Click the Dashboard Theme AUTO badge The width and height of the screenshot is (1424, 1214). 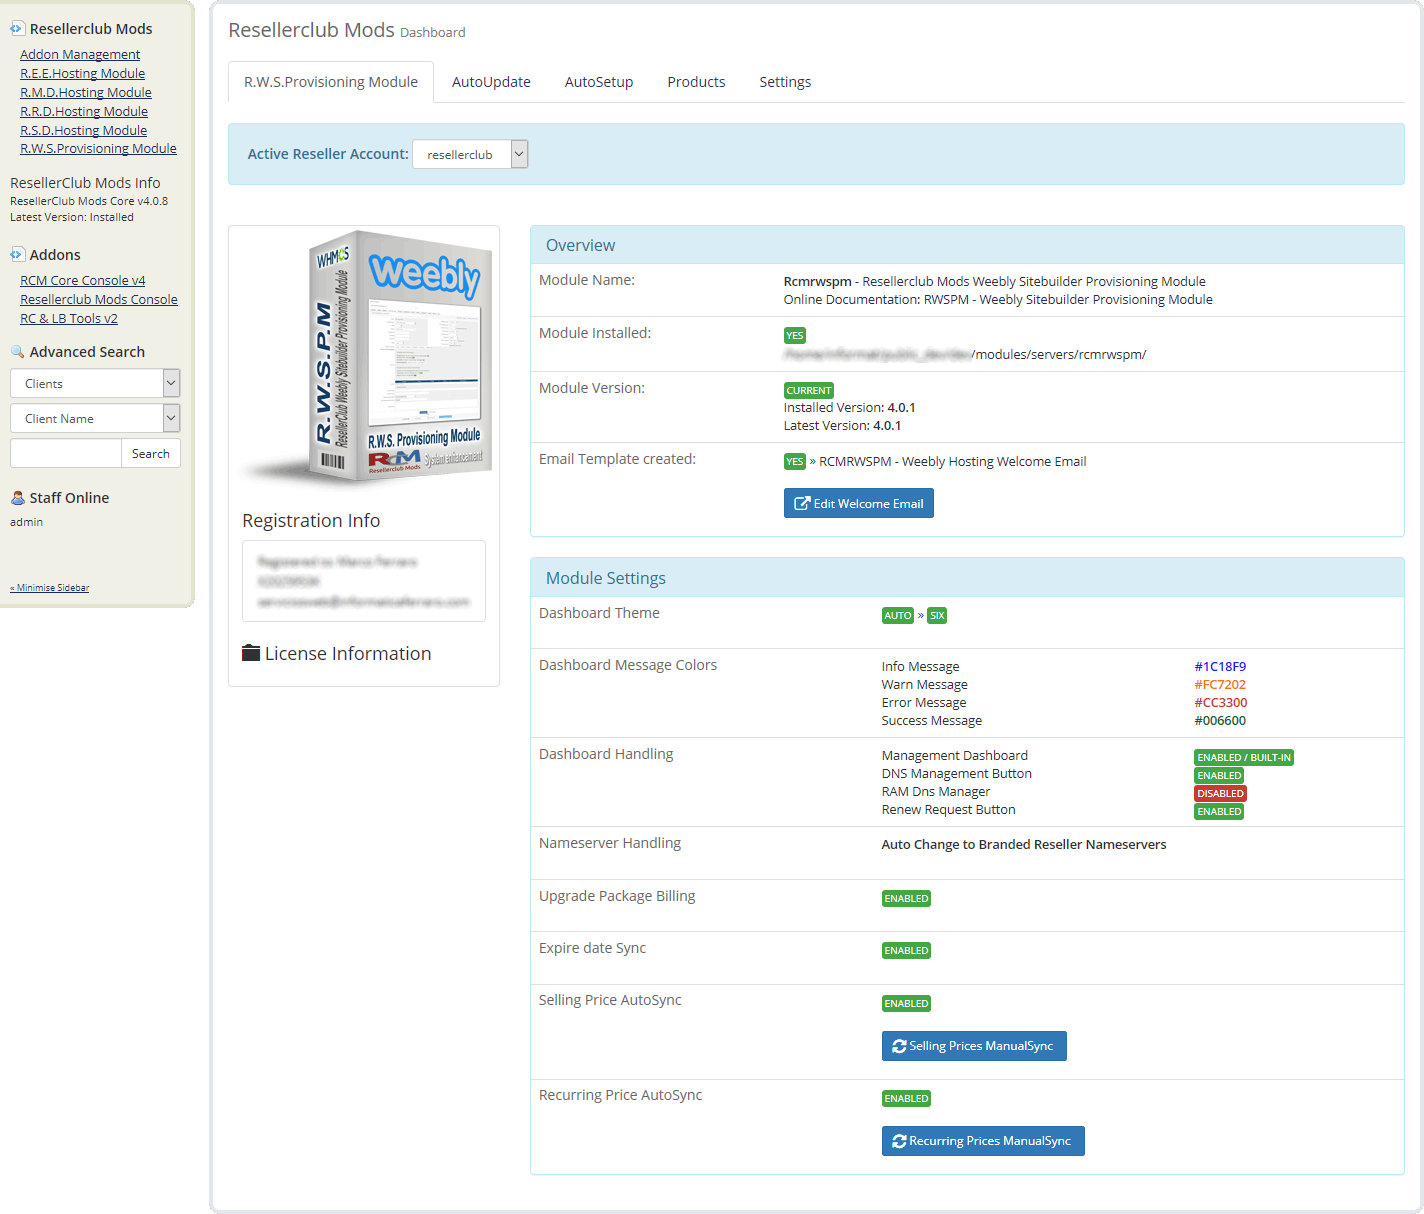point(898,616)
